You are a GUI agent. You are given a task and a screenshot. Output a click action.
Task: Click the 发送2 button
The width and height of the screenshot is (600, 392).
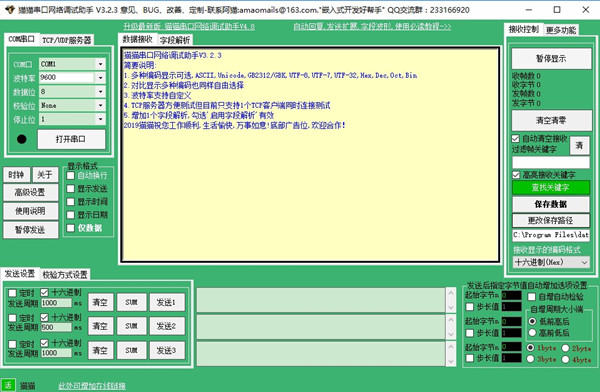point(166,326)
